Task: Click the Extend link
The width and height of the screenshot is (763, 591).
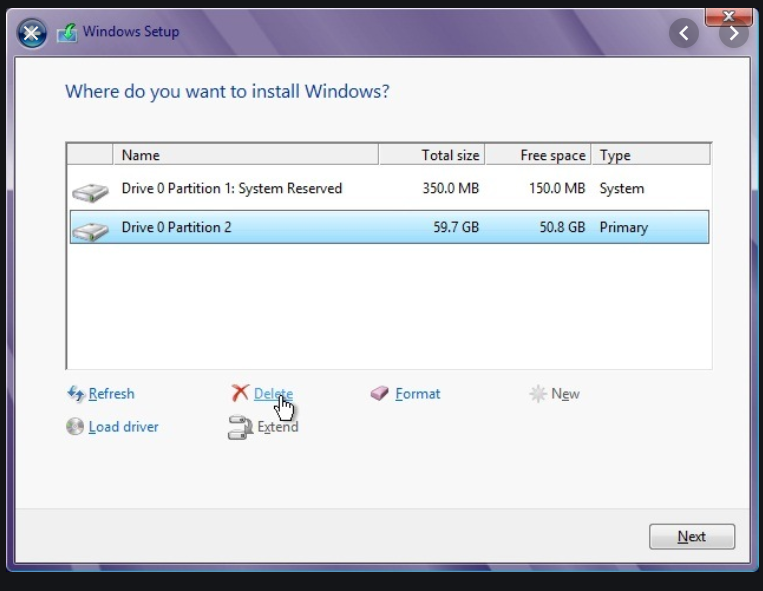Action: 277,427
